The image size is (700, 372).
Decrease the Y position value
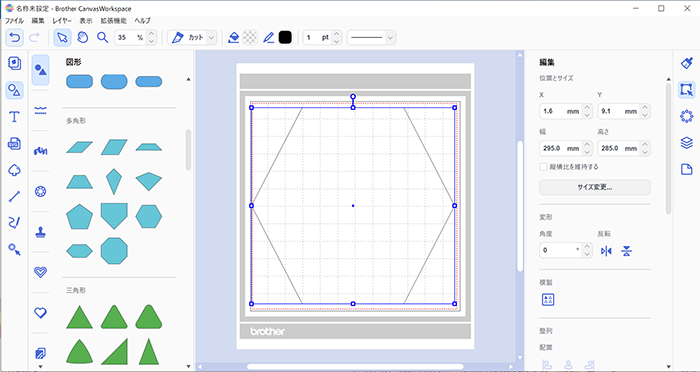(646, 115)
